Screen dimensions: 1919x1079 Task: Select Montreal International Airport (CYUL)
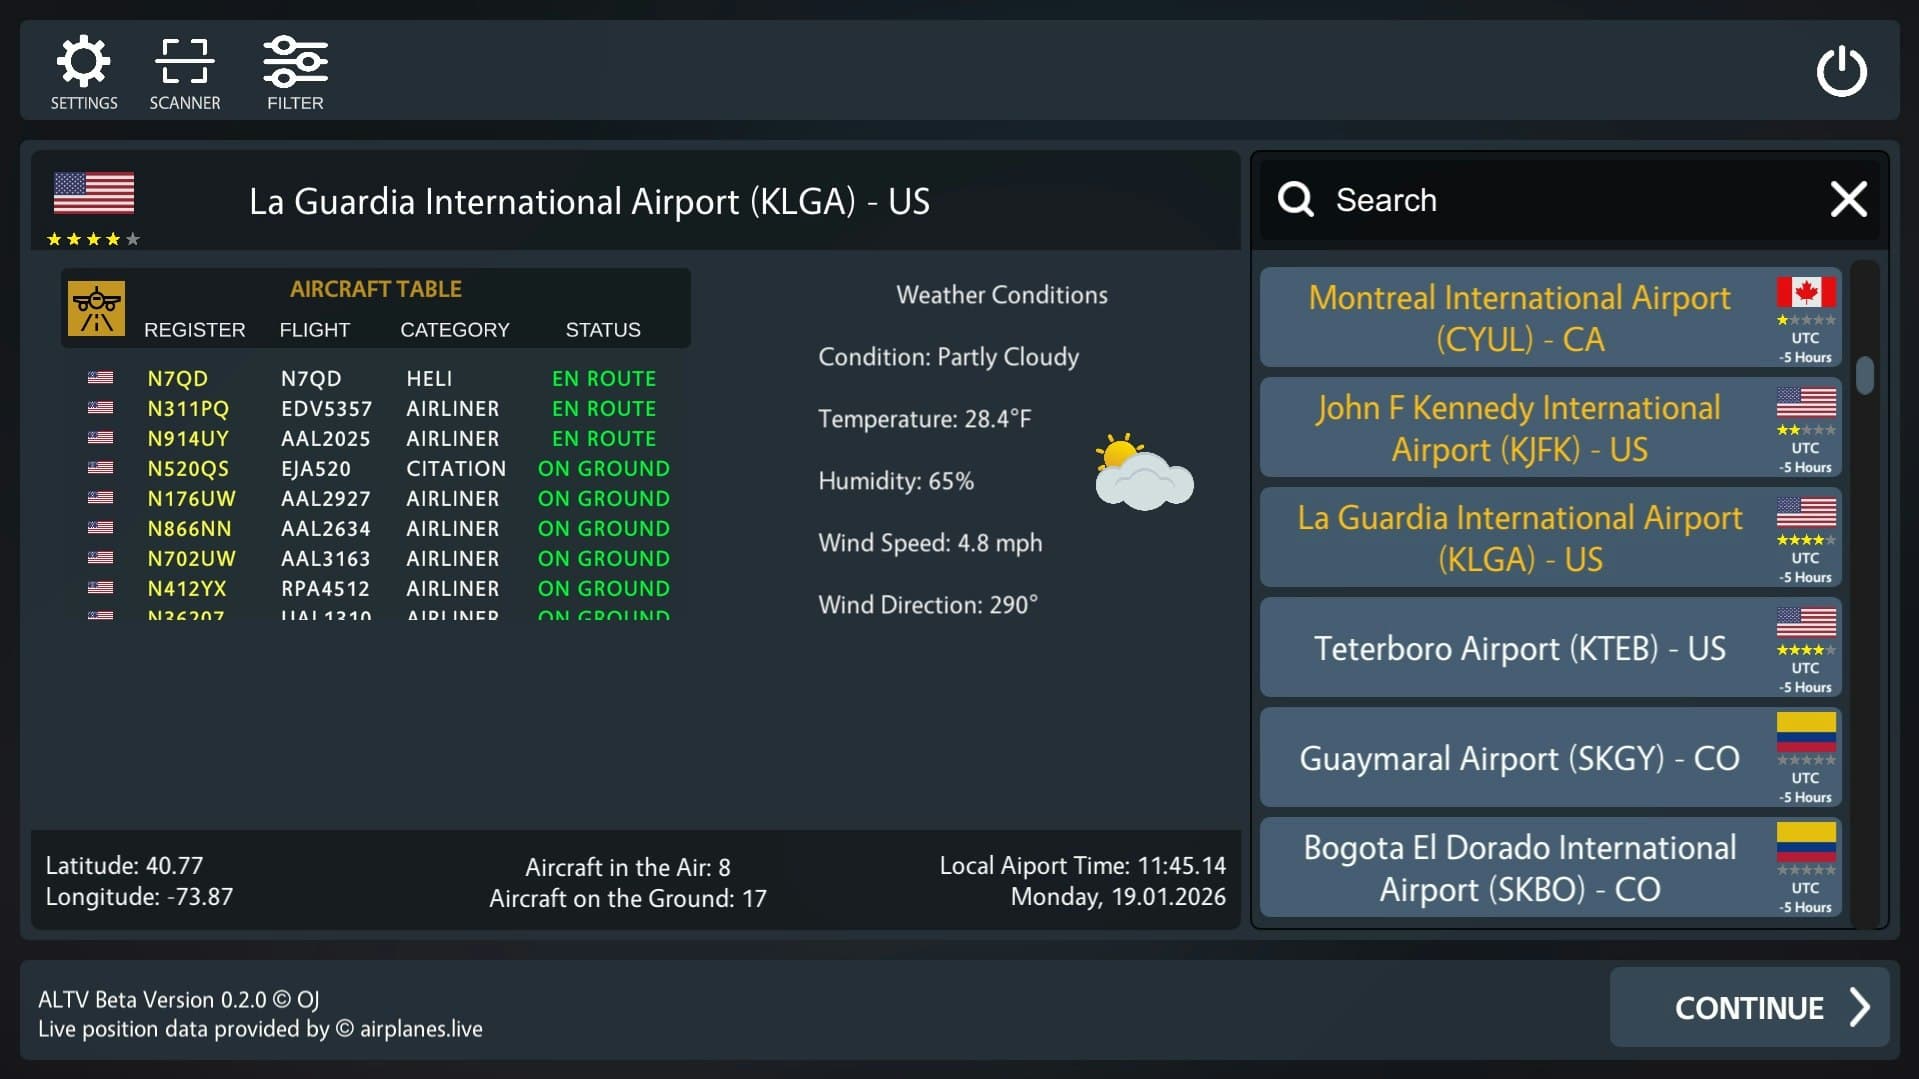pos(1520,317)
